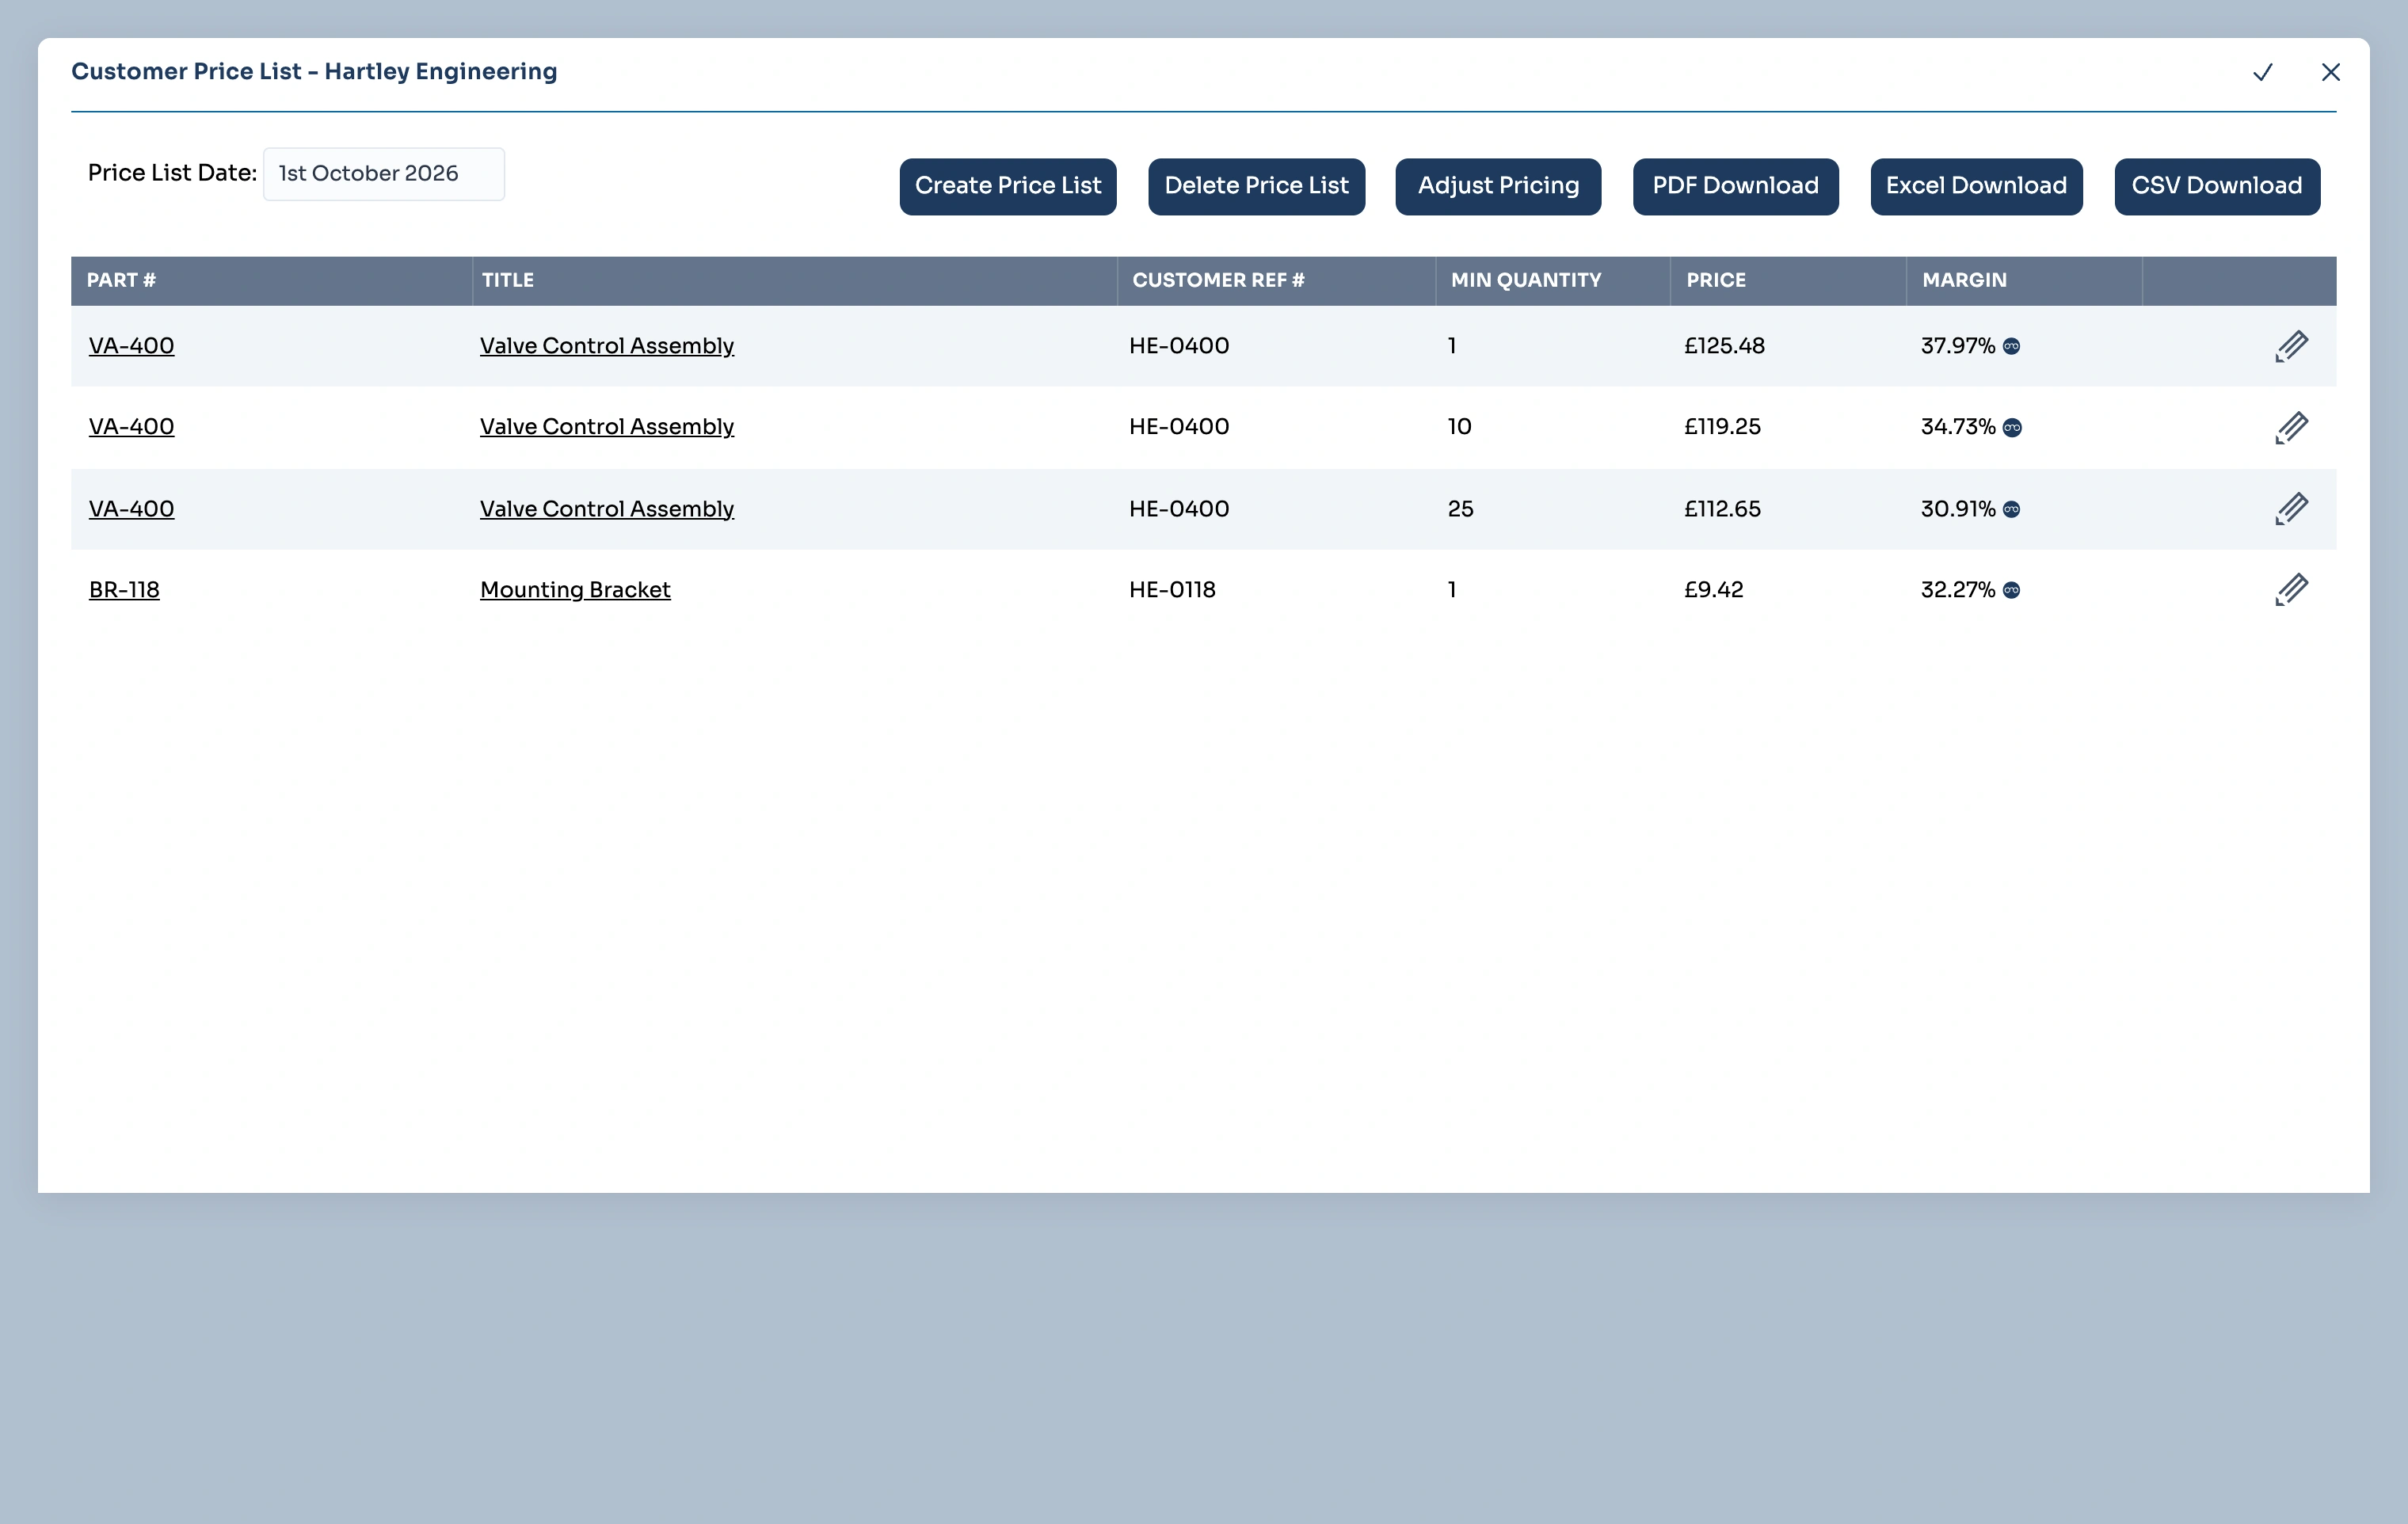2408x1524 pixels.
Task: Open VA-400 part link in min quantity 1 row
Action: (x=131, y=346)
